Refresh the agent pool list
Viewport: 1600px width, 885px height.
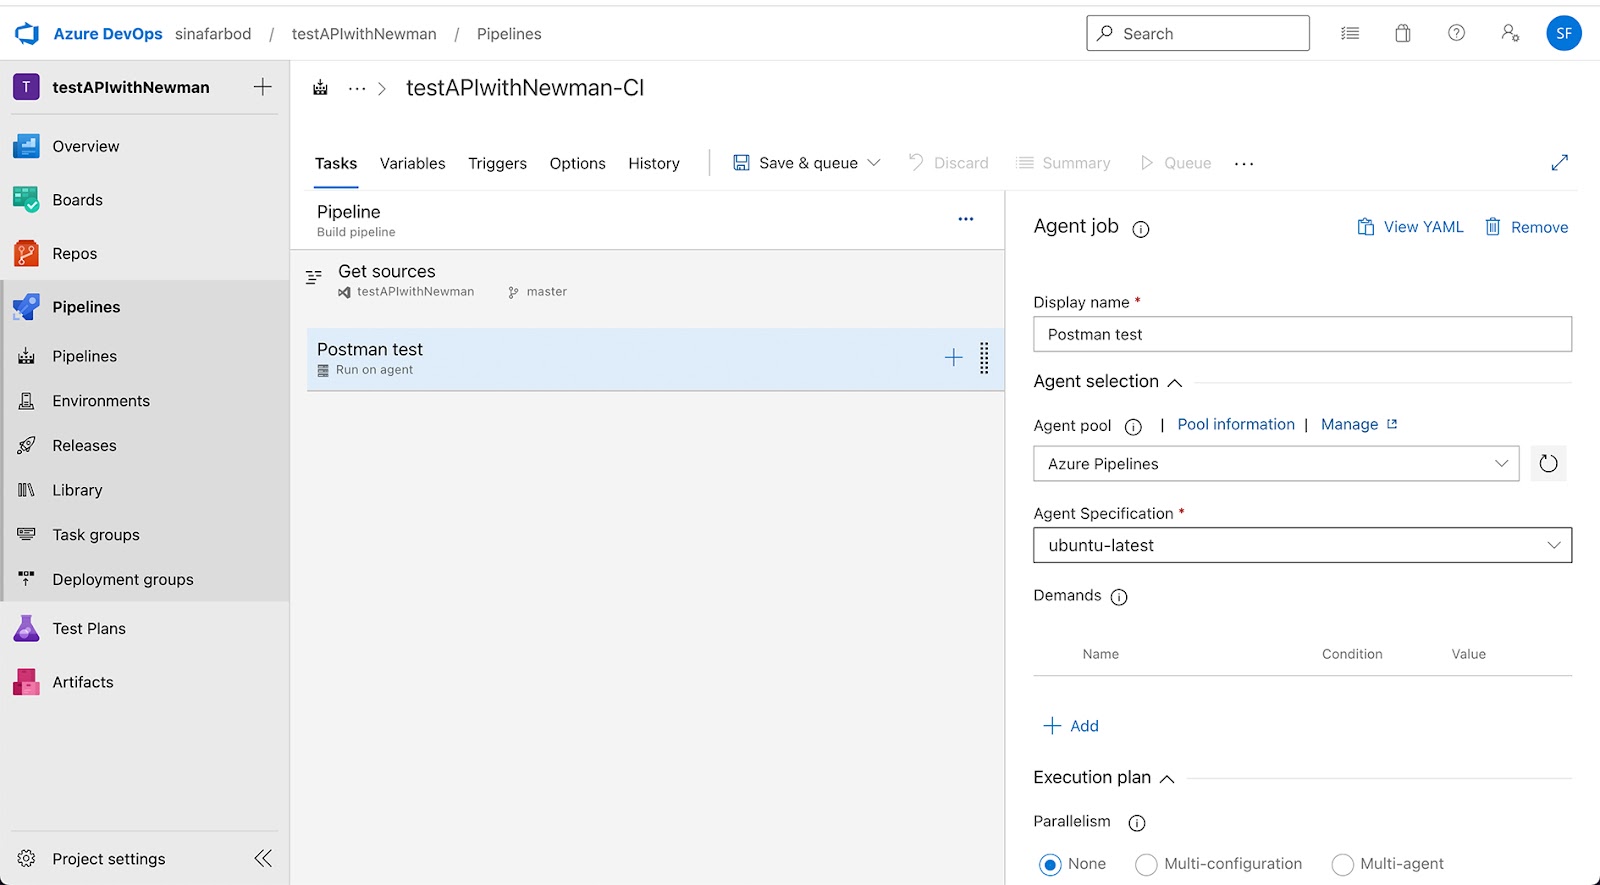click(x=1549, y=463)
